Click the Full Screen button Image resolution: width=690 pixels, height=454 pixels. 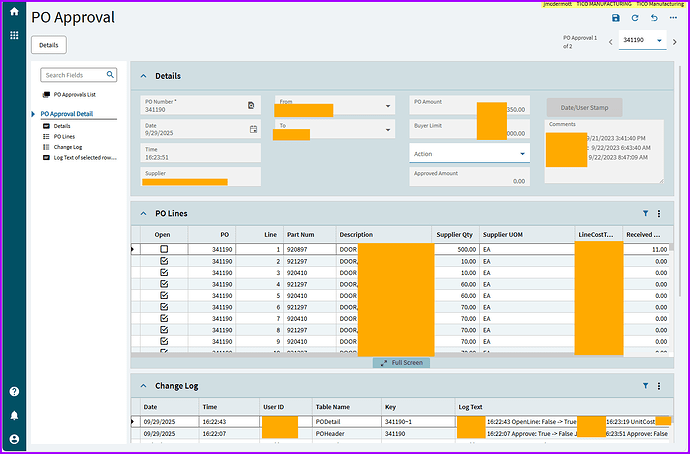pyautogui.click(x=401, y=362)
